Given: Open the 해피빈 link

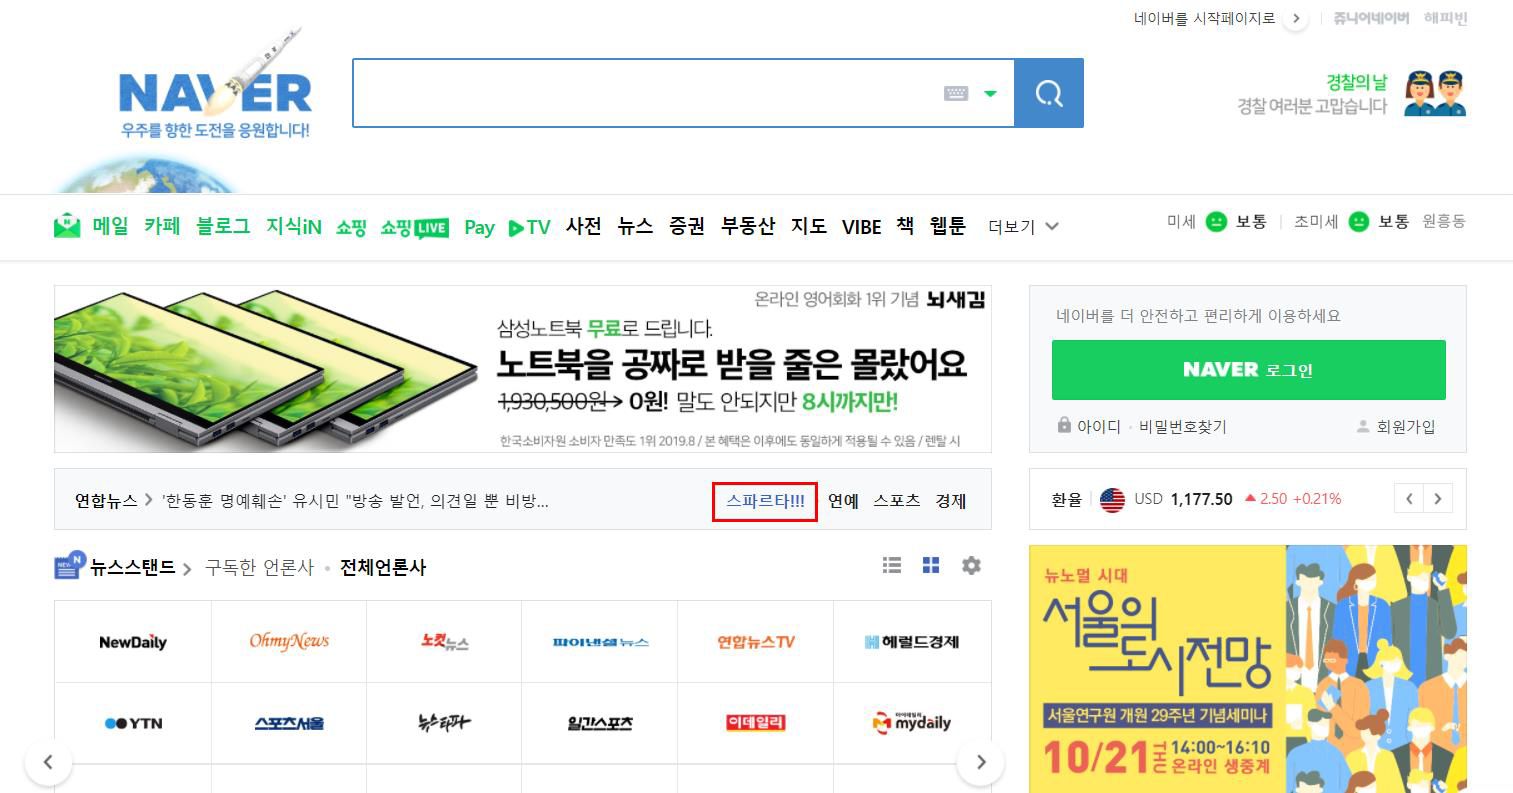Looking at the screenshot, I should pyautogui.click(x=1445, y=18).
